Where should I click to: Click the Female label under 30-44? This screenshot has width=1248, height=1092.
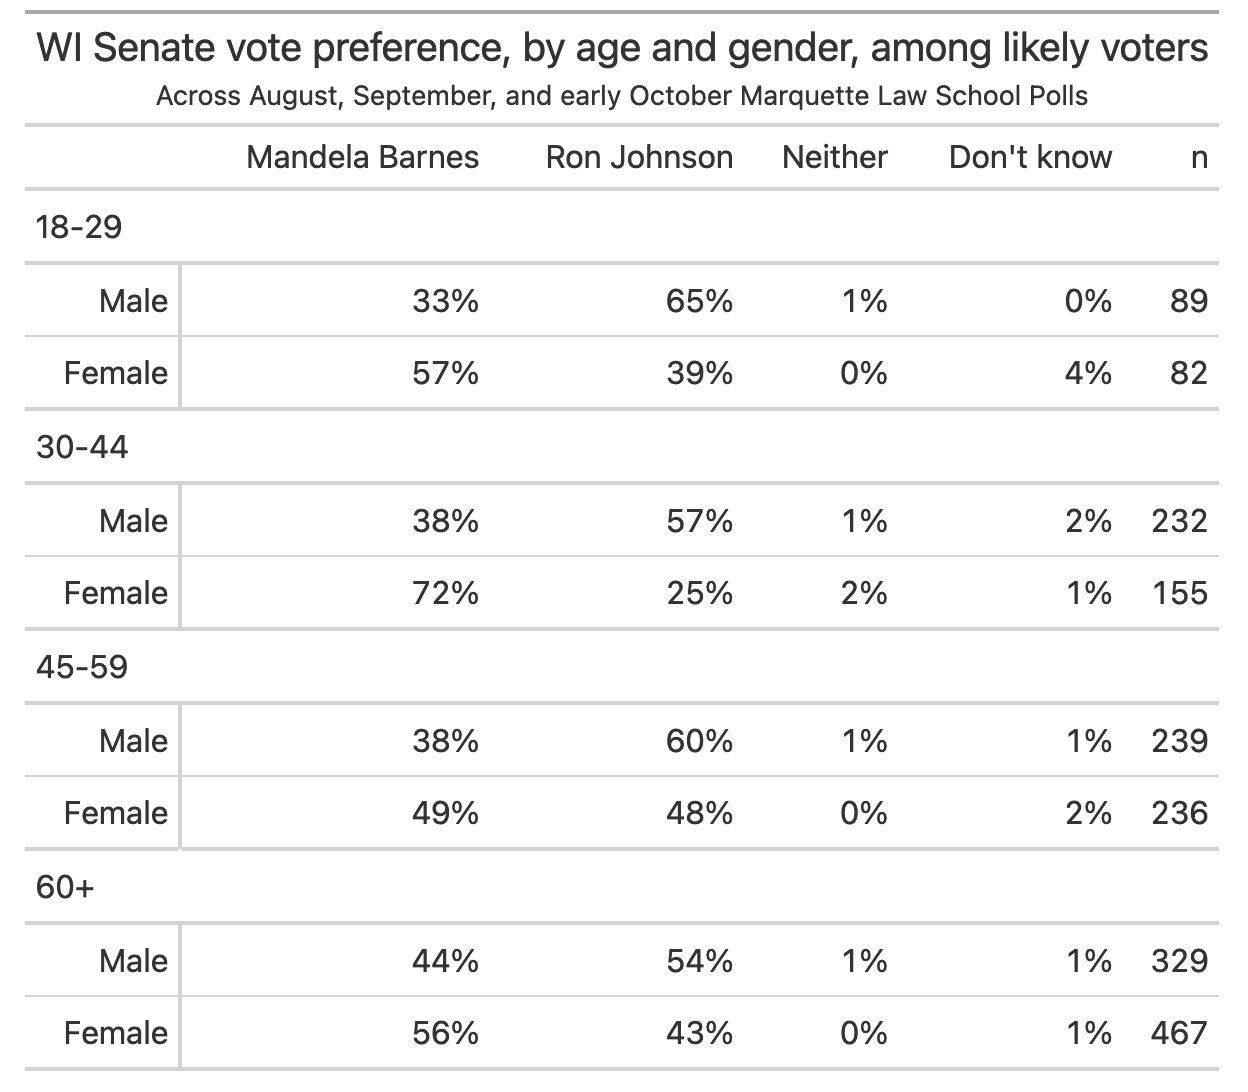click(x=116, y=593)
